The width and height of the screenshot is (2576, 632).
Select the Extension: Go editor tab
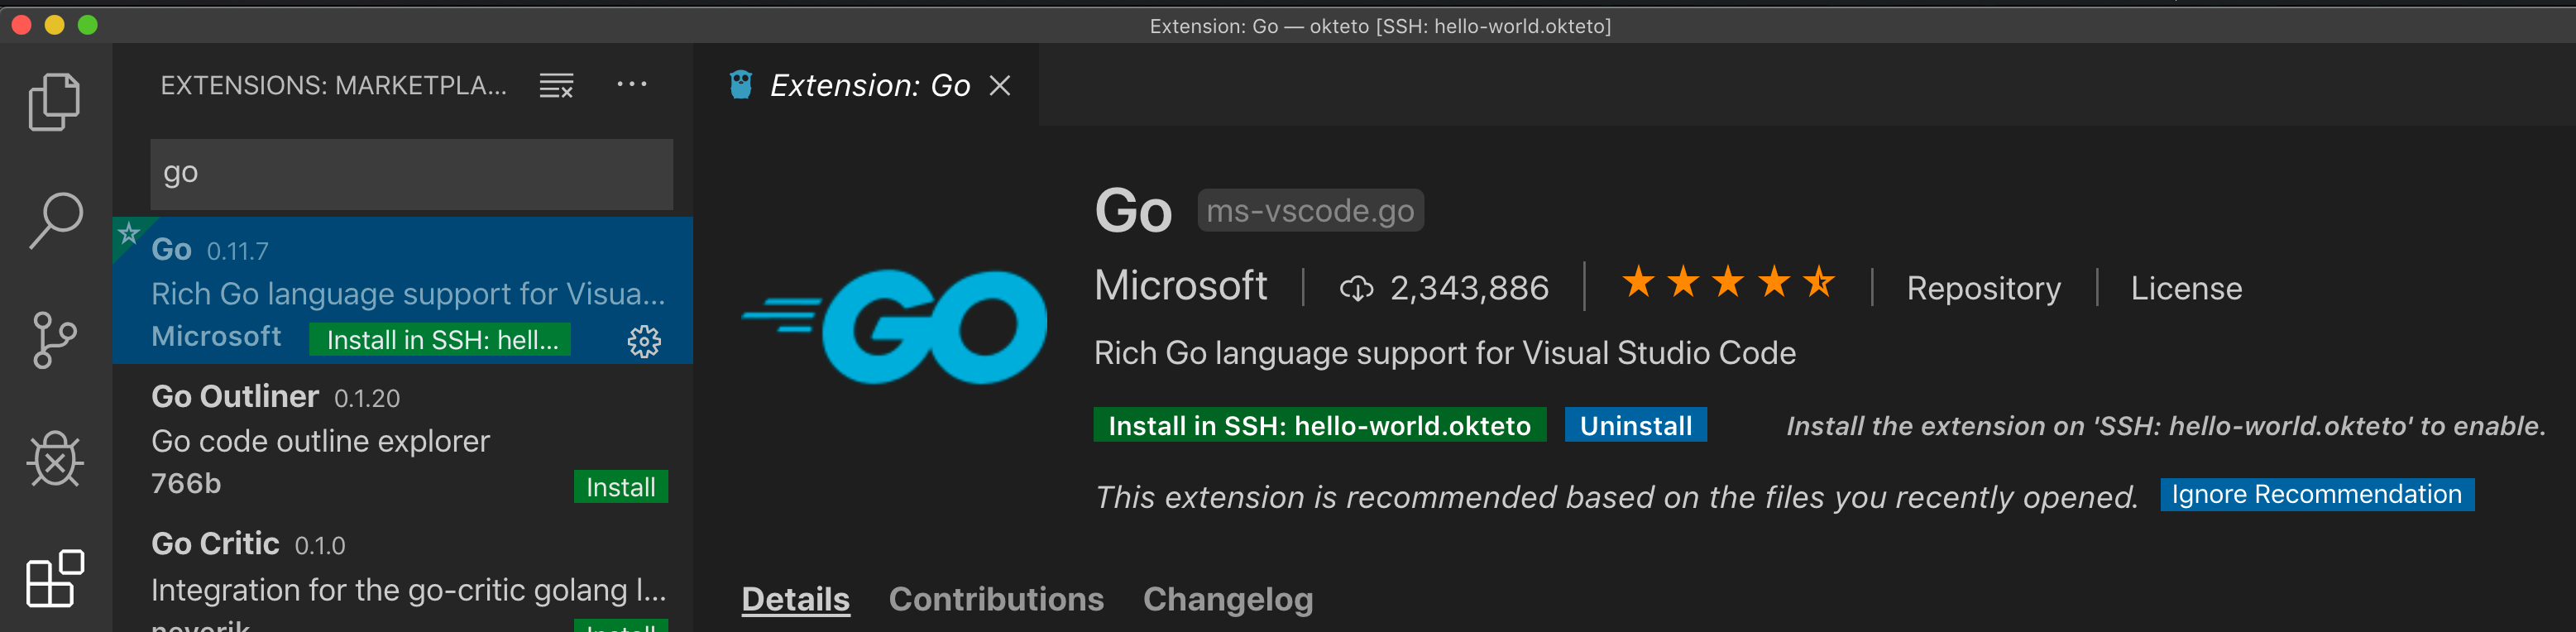(866, 85)
